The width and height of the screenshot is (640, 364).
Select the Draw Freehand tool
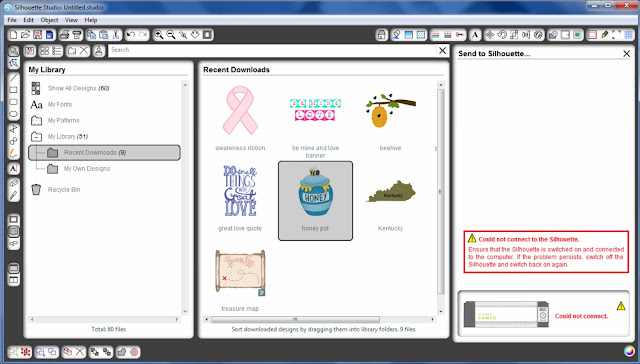pyautogui.click(x=13, y=153)
